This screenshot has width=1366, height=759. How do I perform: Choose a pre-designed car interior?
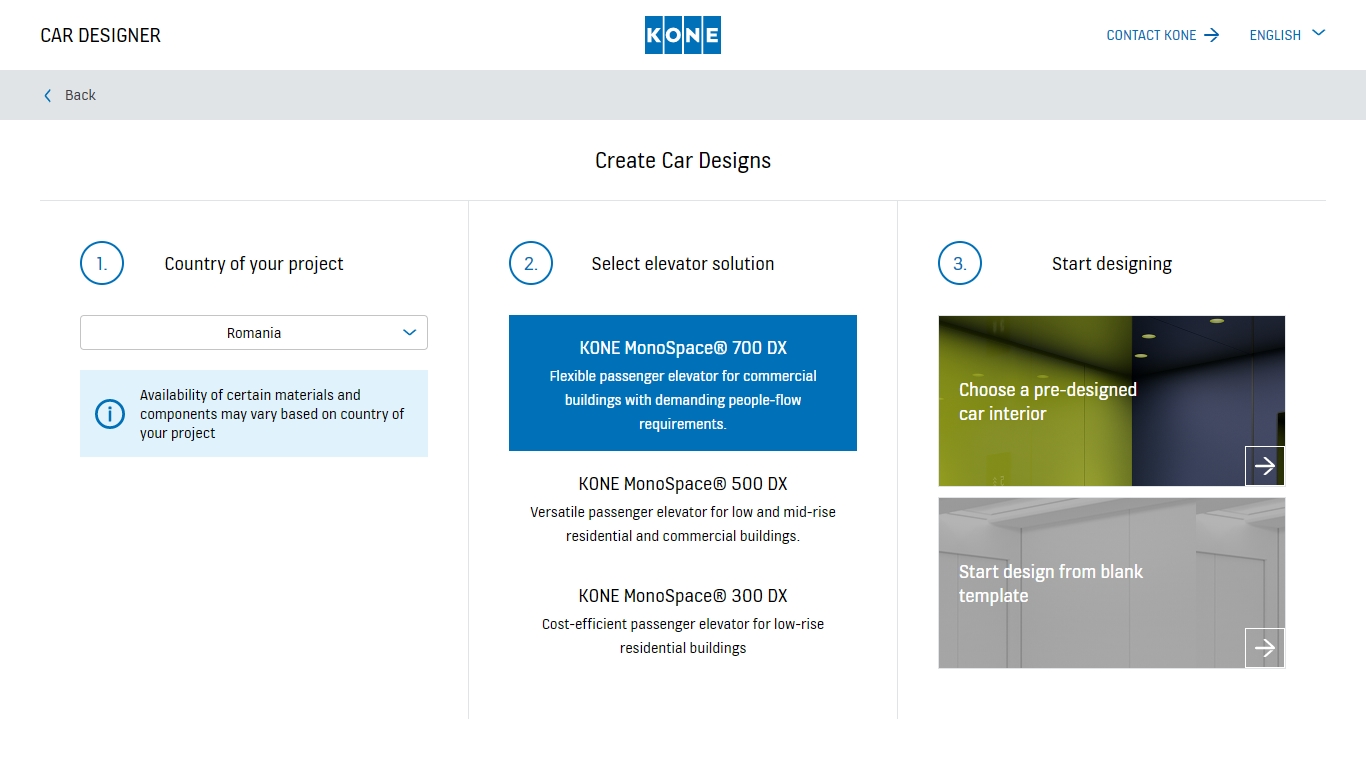click(1112, 401)
